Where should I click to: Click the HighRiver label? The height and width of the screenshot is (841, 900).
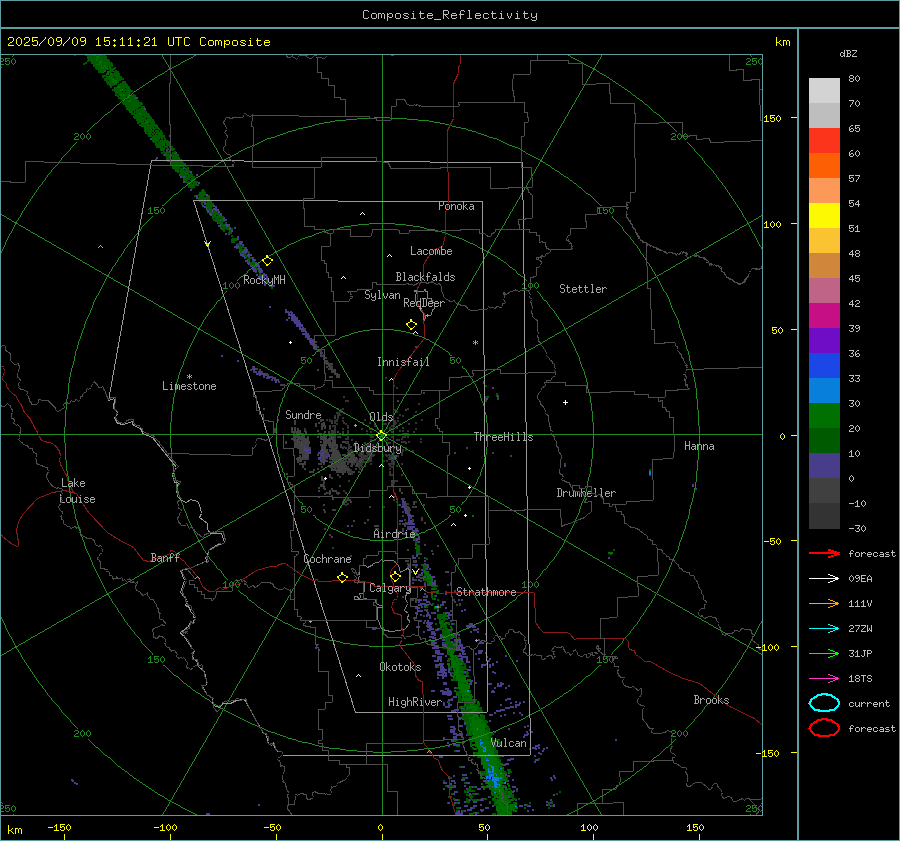coord(415,702)
